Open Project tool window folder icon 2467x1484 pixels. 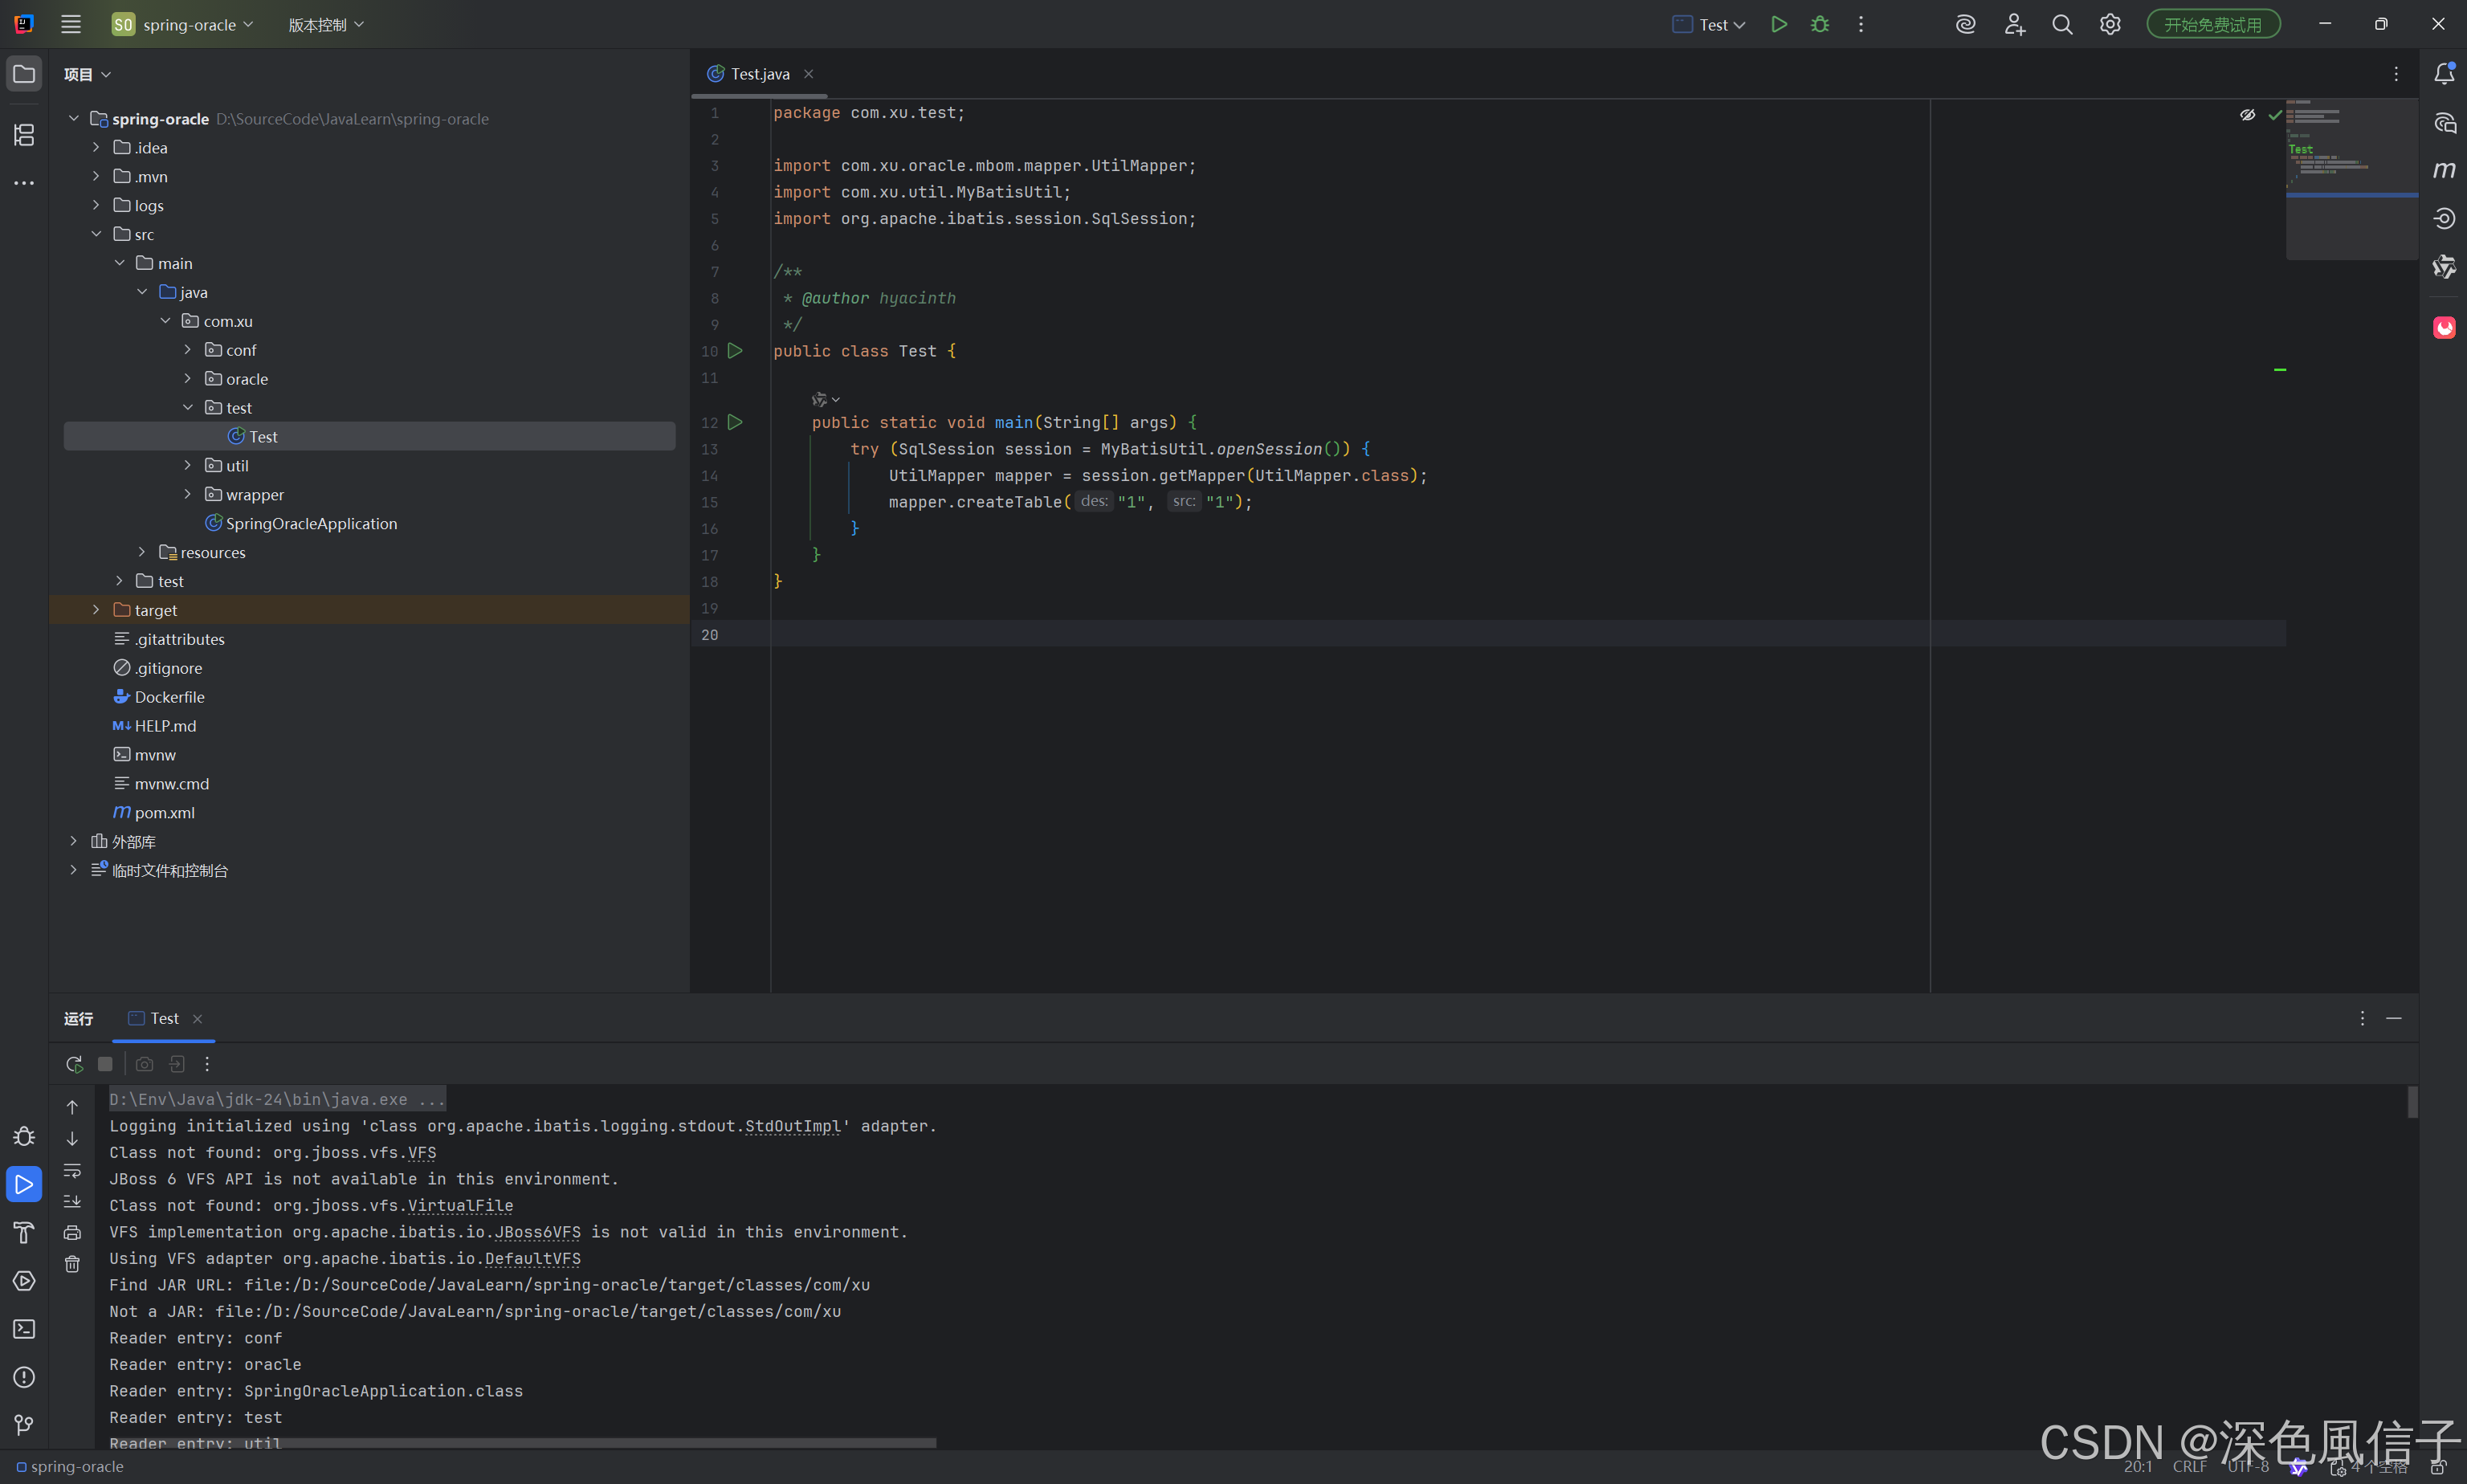24,74
